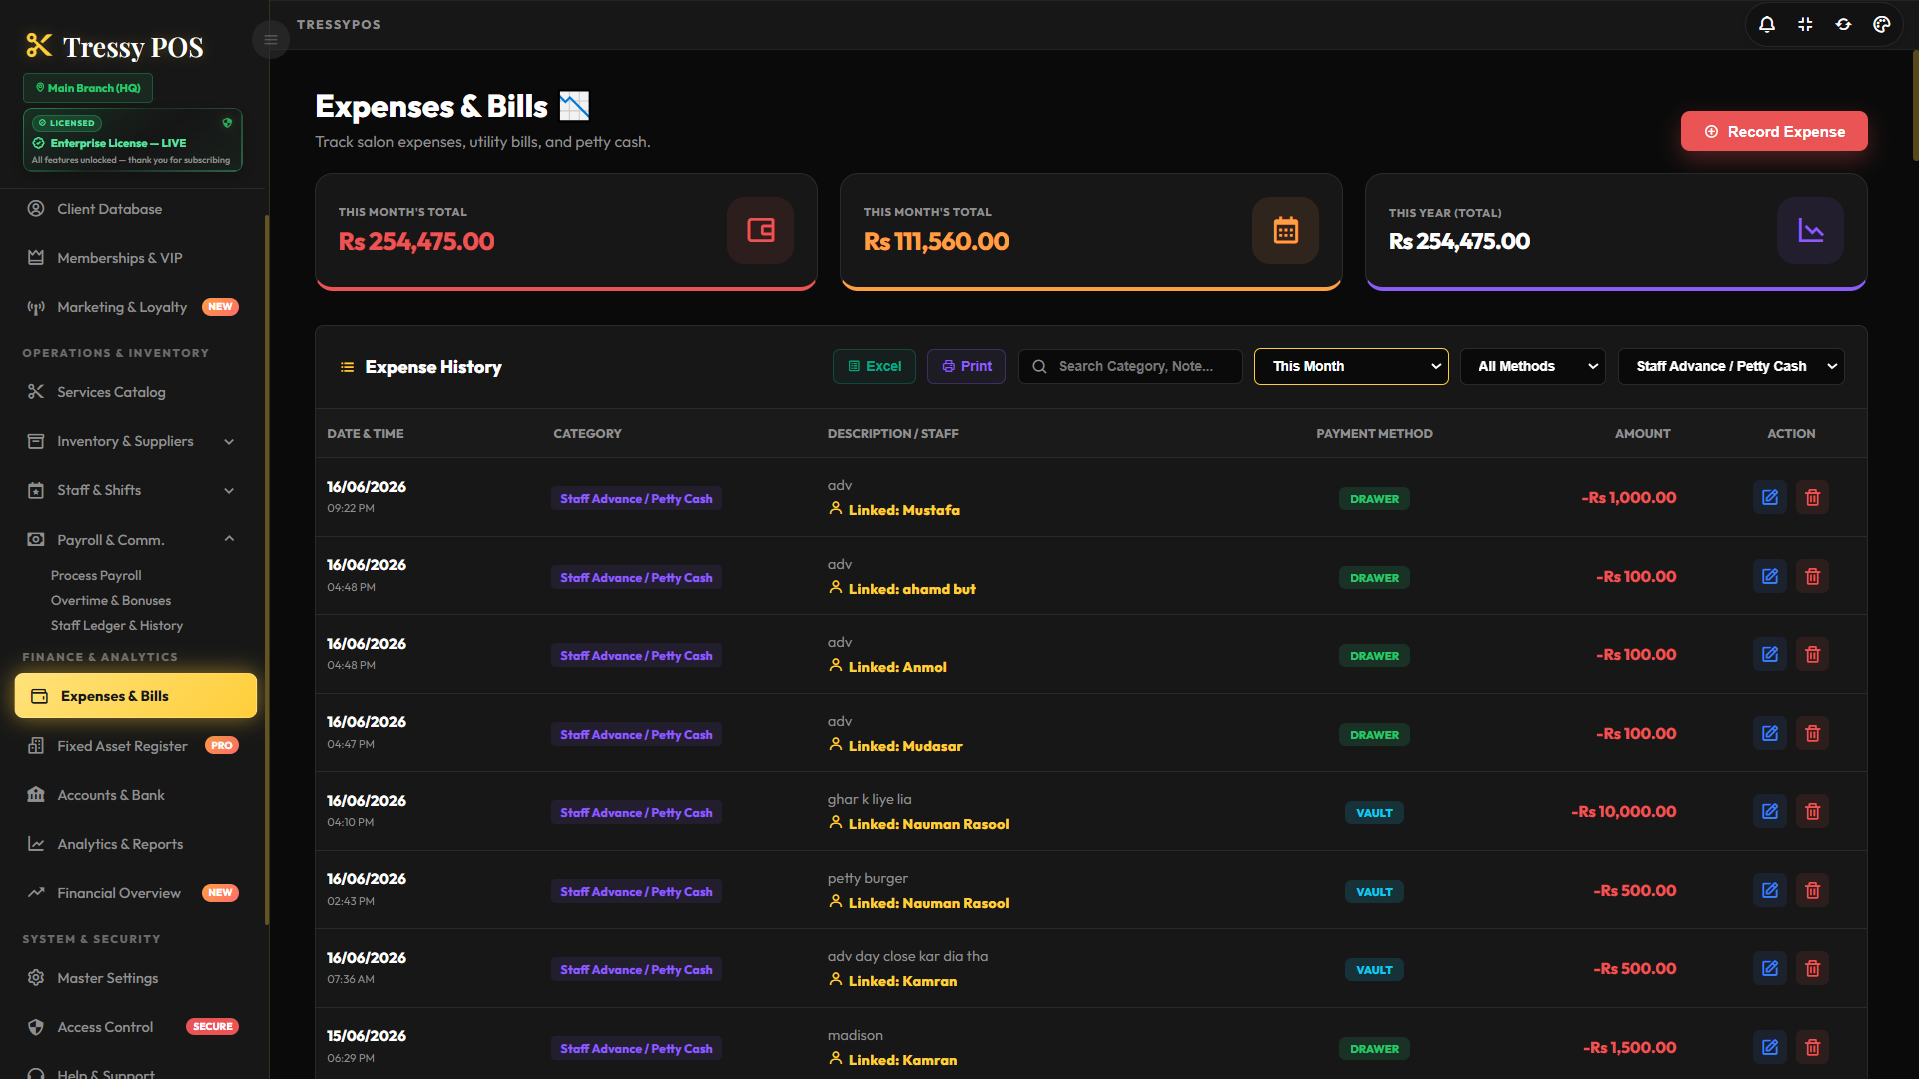Delete the Anmol expense entry
Screen dimensions: 1919x1079
pyautogui.click(x=1812, y=654)
